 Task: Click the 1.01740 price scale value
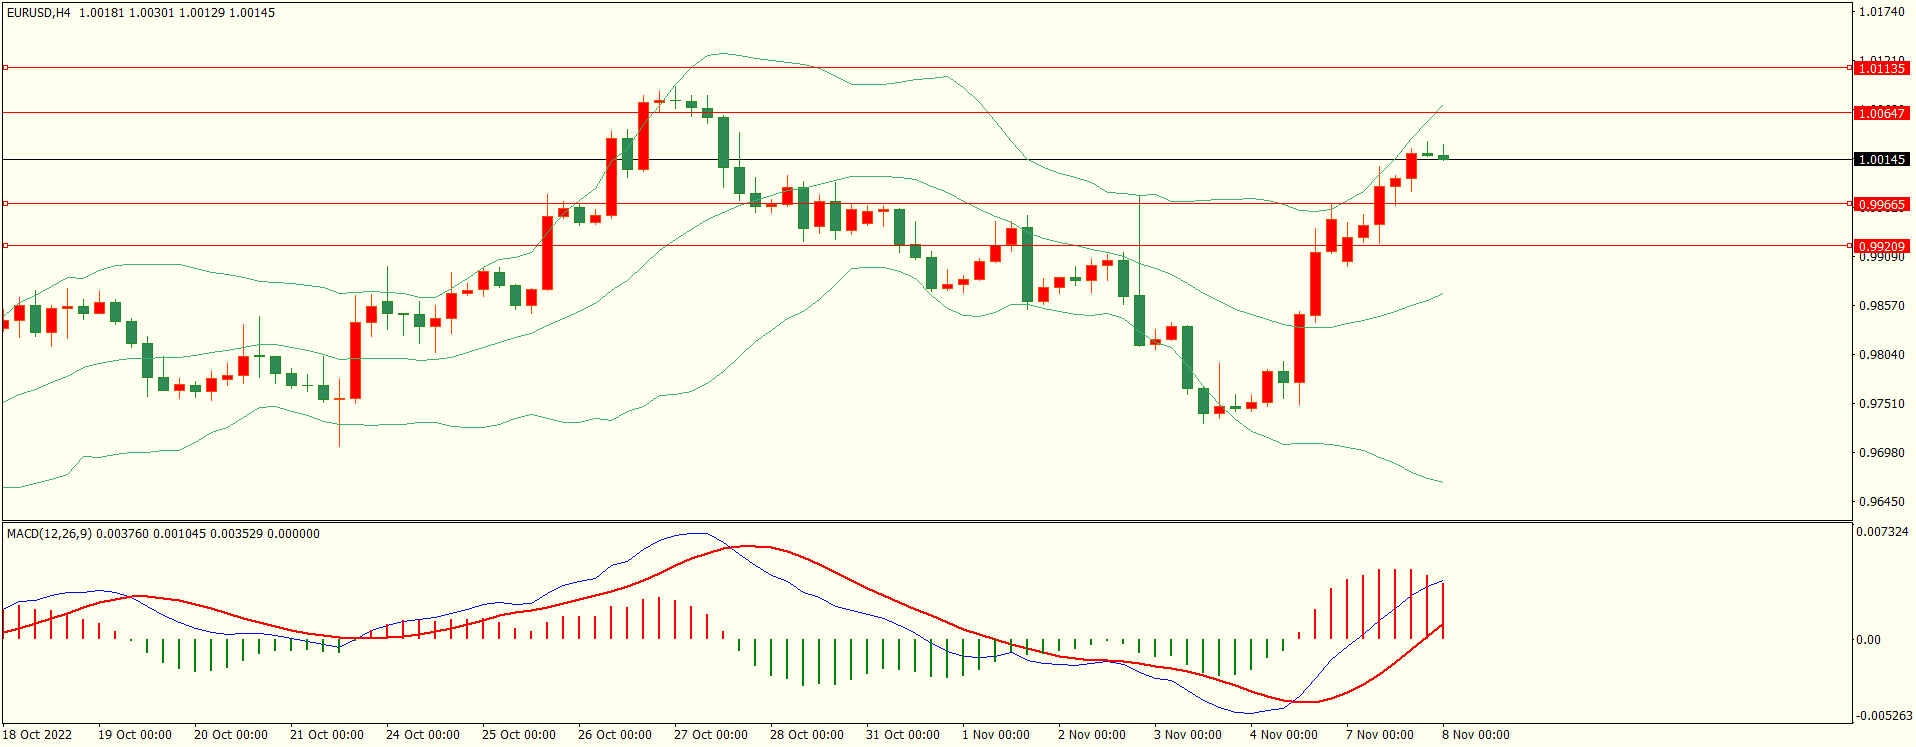click(1881, 12)
